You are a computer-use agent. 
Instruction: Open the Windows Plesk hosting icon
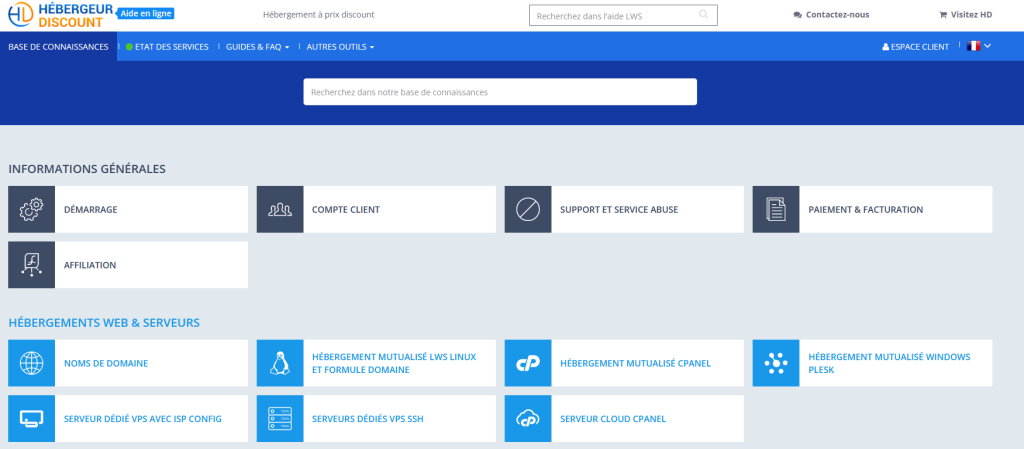tap(776, 363)
